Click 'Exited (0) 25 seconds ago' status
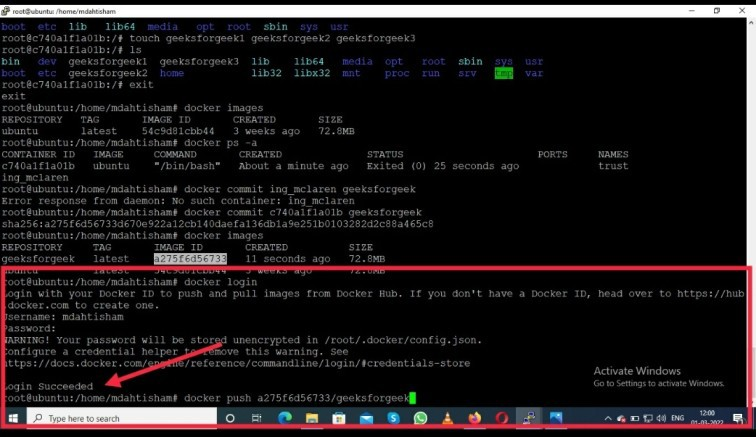Viewport: 756px width, 437px height. coord(443,166)
